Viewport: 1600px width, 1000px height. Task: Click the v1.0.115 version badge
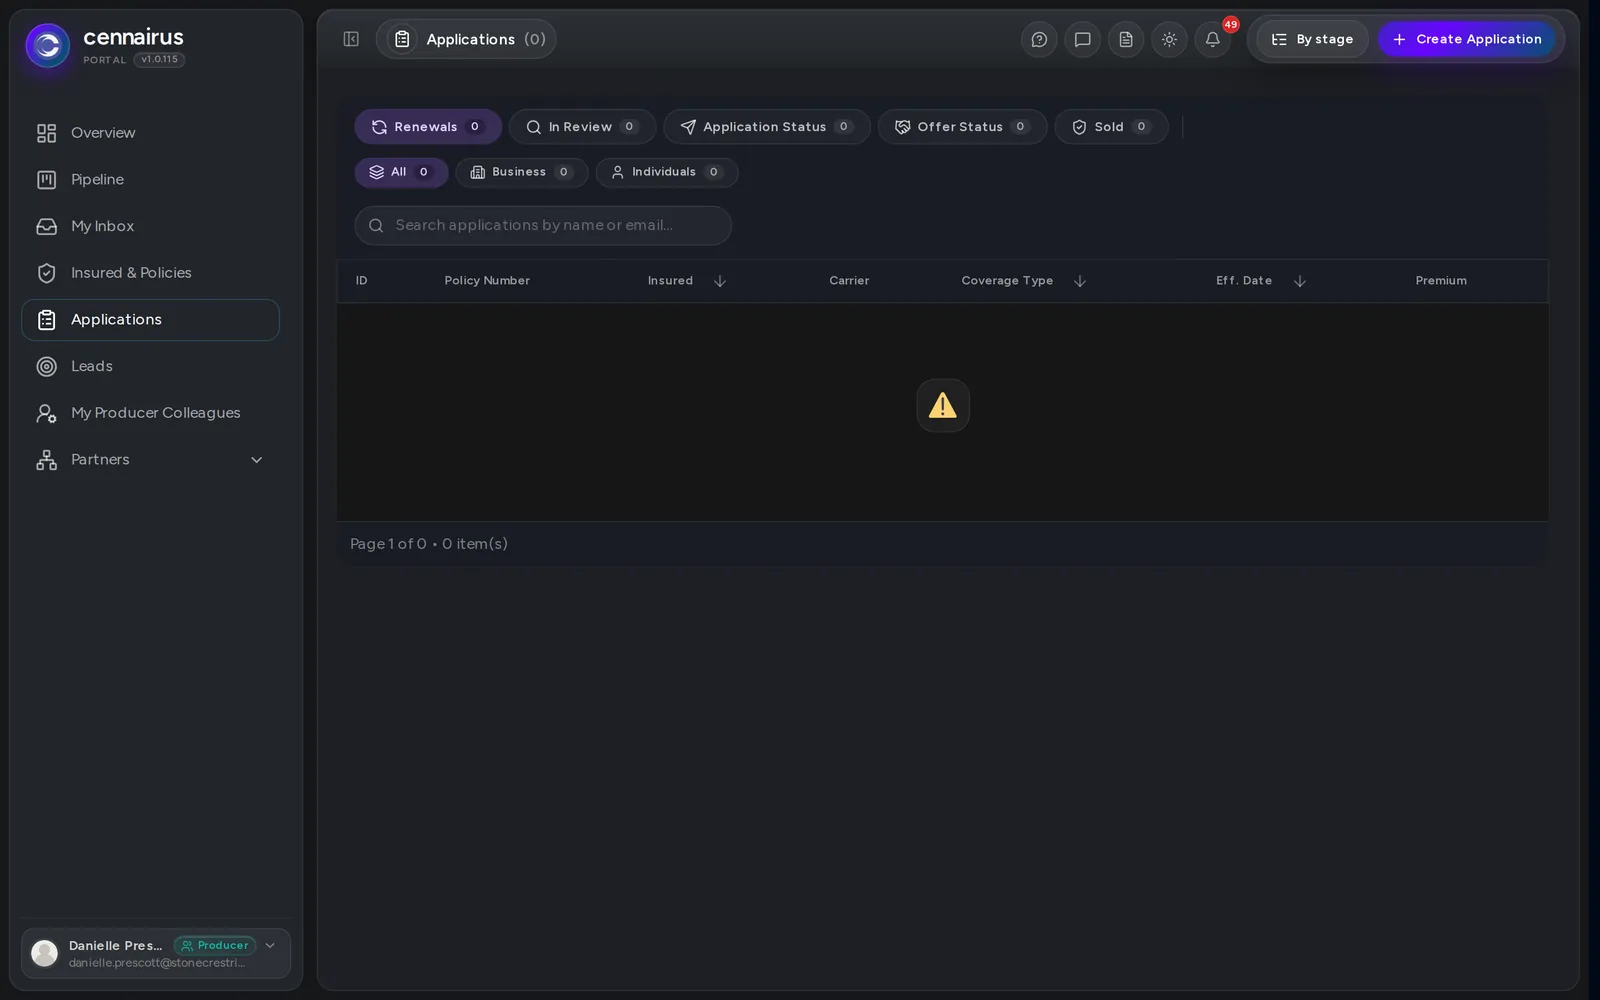pos(159,60)
